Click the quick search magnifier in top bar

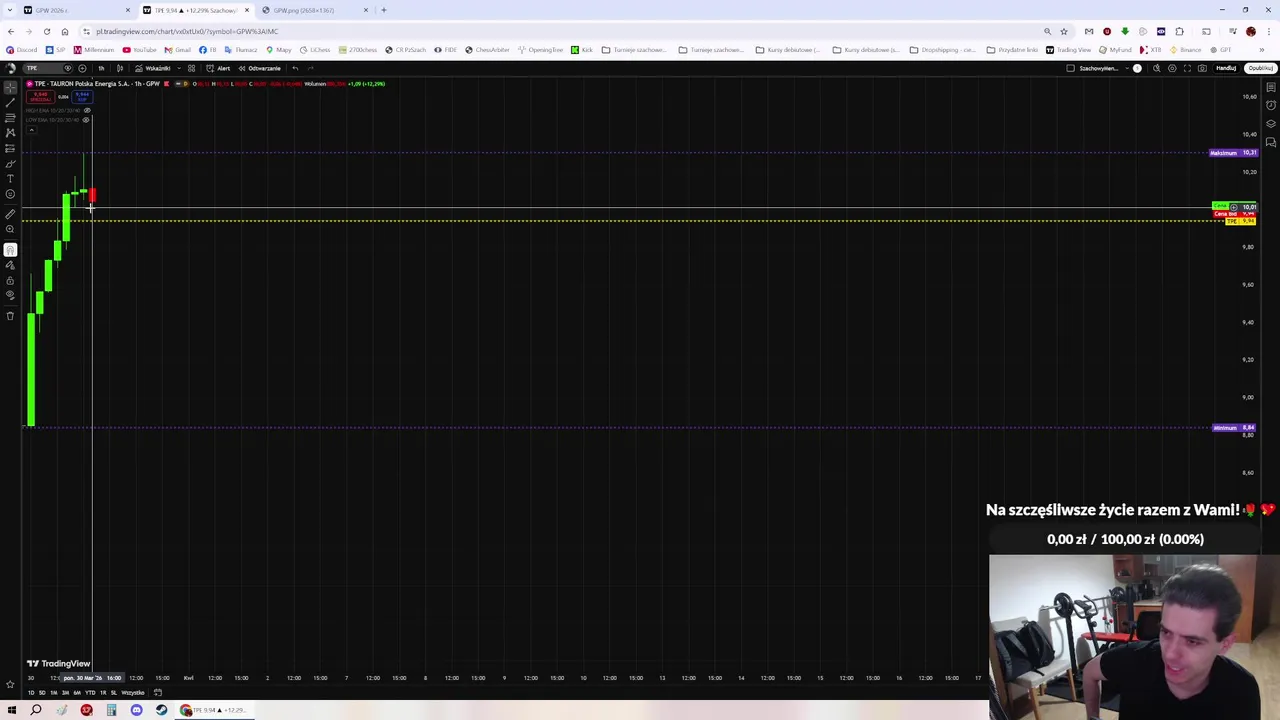(1157, 68)
